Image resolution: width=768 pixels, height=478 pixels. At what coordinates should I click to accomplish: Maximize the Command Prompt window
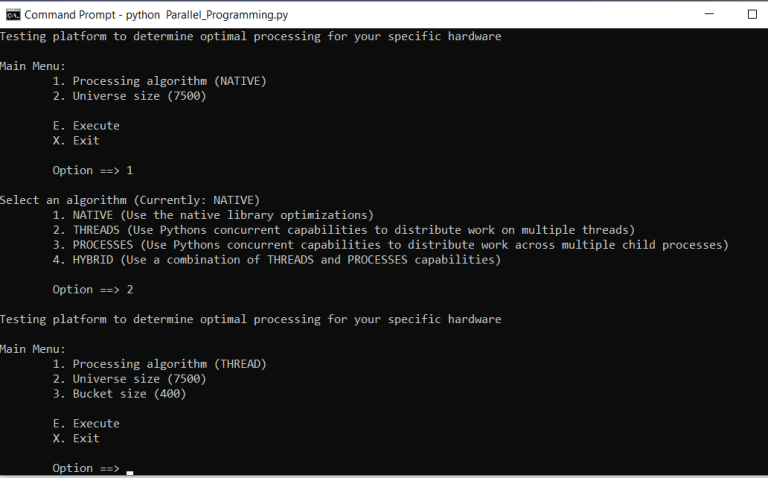click(x=752, y=14)
